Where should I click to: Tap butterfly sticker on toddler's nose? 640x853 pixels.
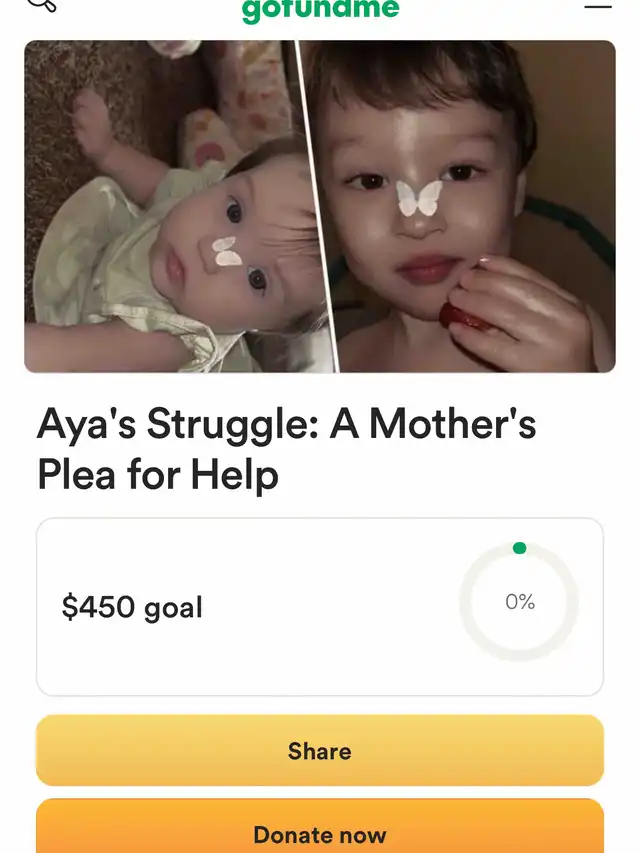tap(419, 198)
